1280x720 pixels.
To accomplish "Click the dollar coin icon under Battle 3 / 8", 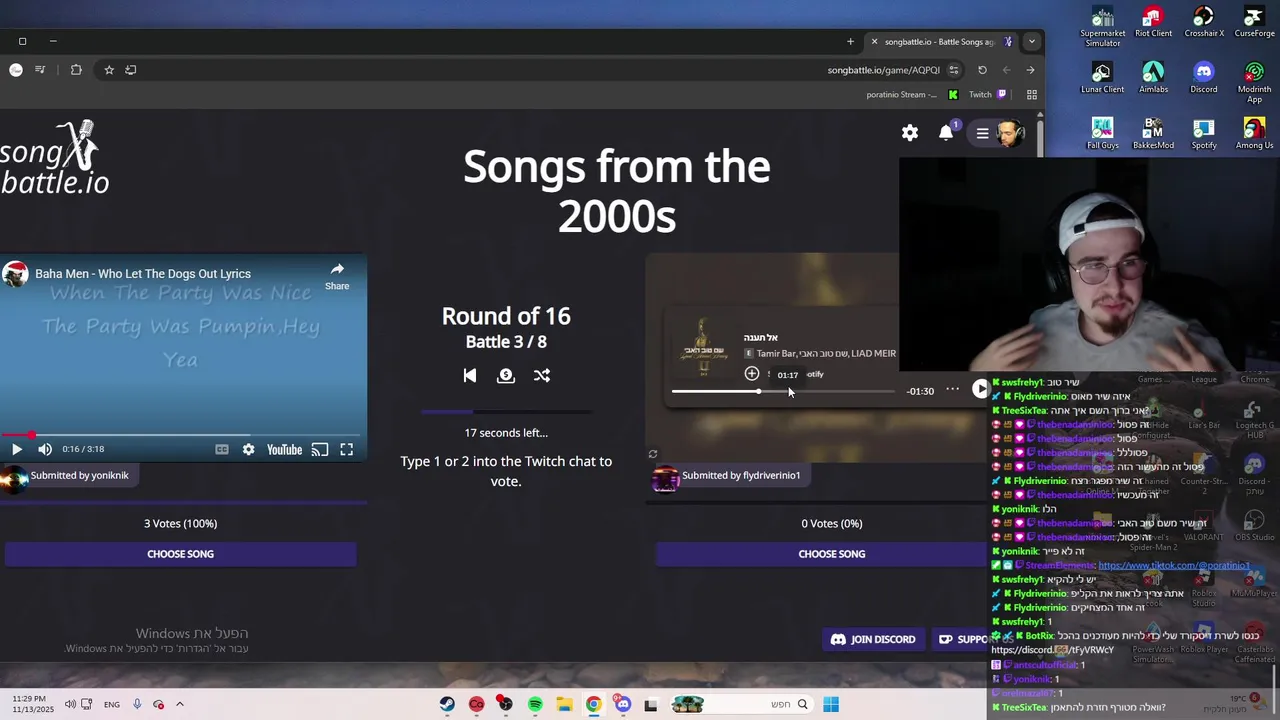I will (506, 375).
